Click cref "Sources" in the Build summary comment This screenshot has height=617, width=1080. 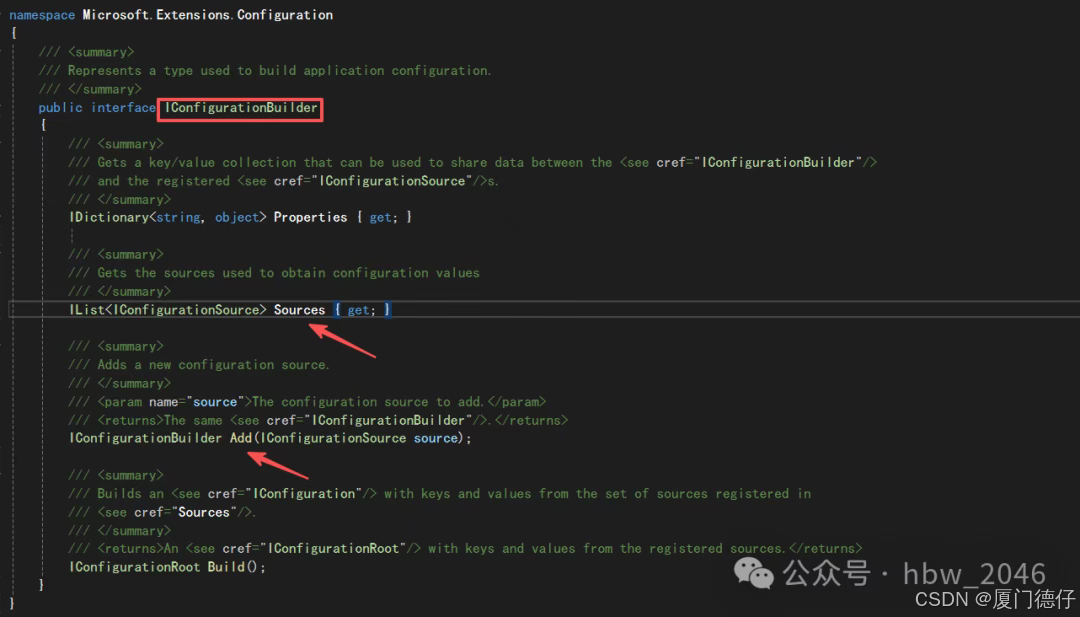click(x=204, y=512)
